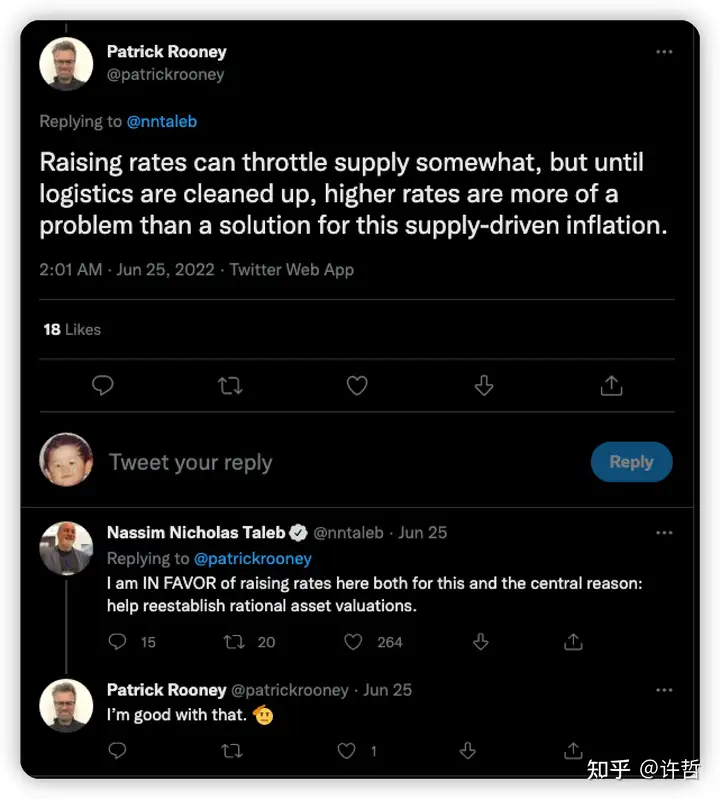Retweet the main supply-driven inflation tweet

click(x=230, y=385)
